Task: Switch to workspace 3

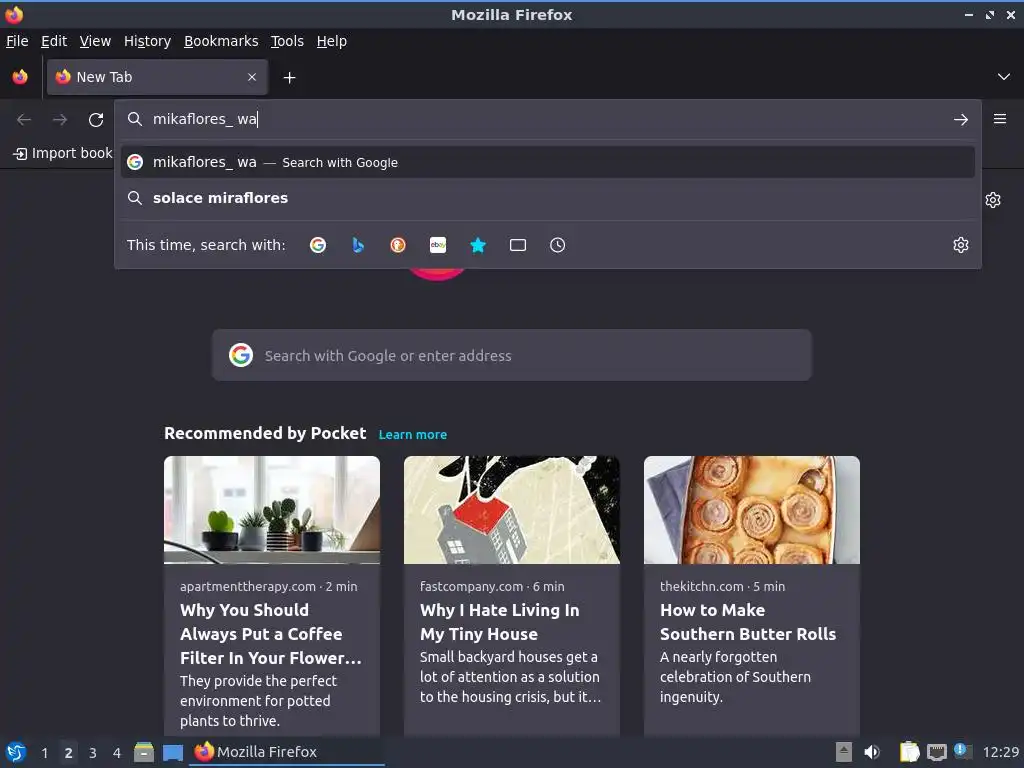Action: pyautogui.click(x=93, y=753)
